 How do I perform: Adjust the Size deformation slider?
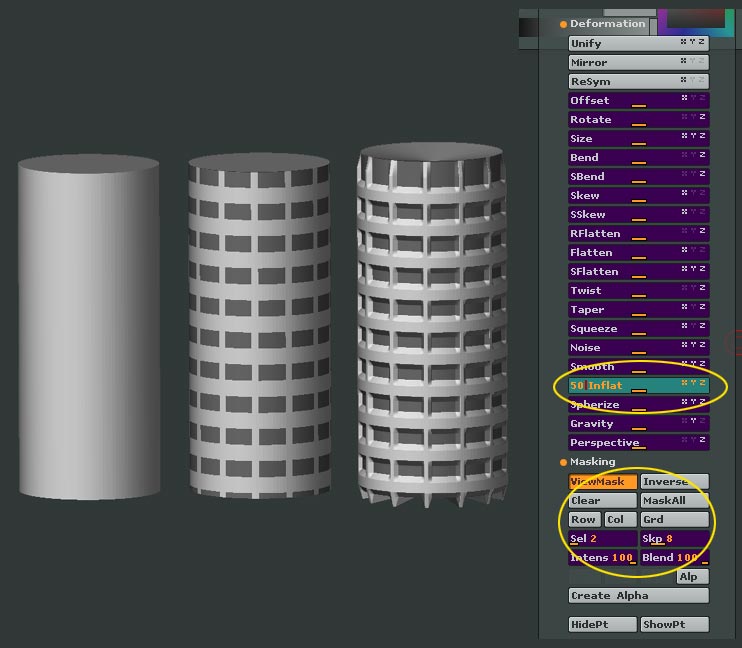click(x=638, y=138)
